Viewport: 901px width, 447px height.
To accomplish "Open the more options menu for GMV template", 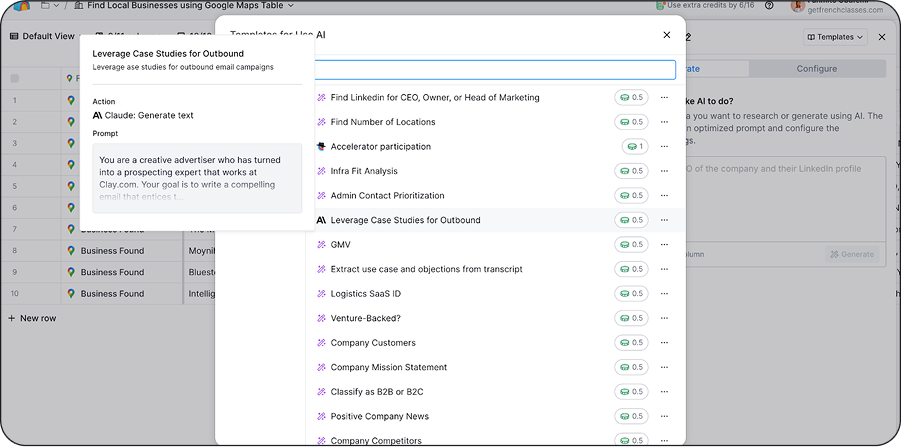I will pyautogui.click(x=664, y=245).
